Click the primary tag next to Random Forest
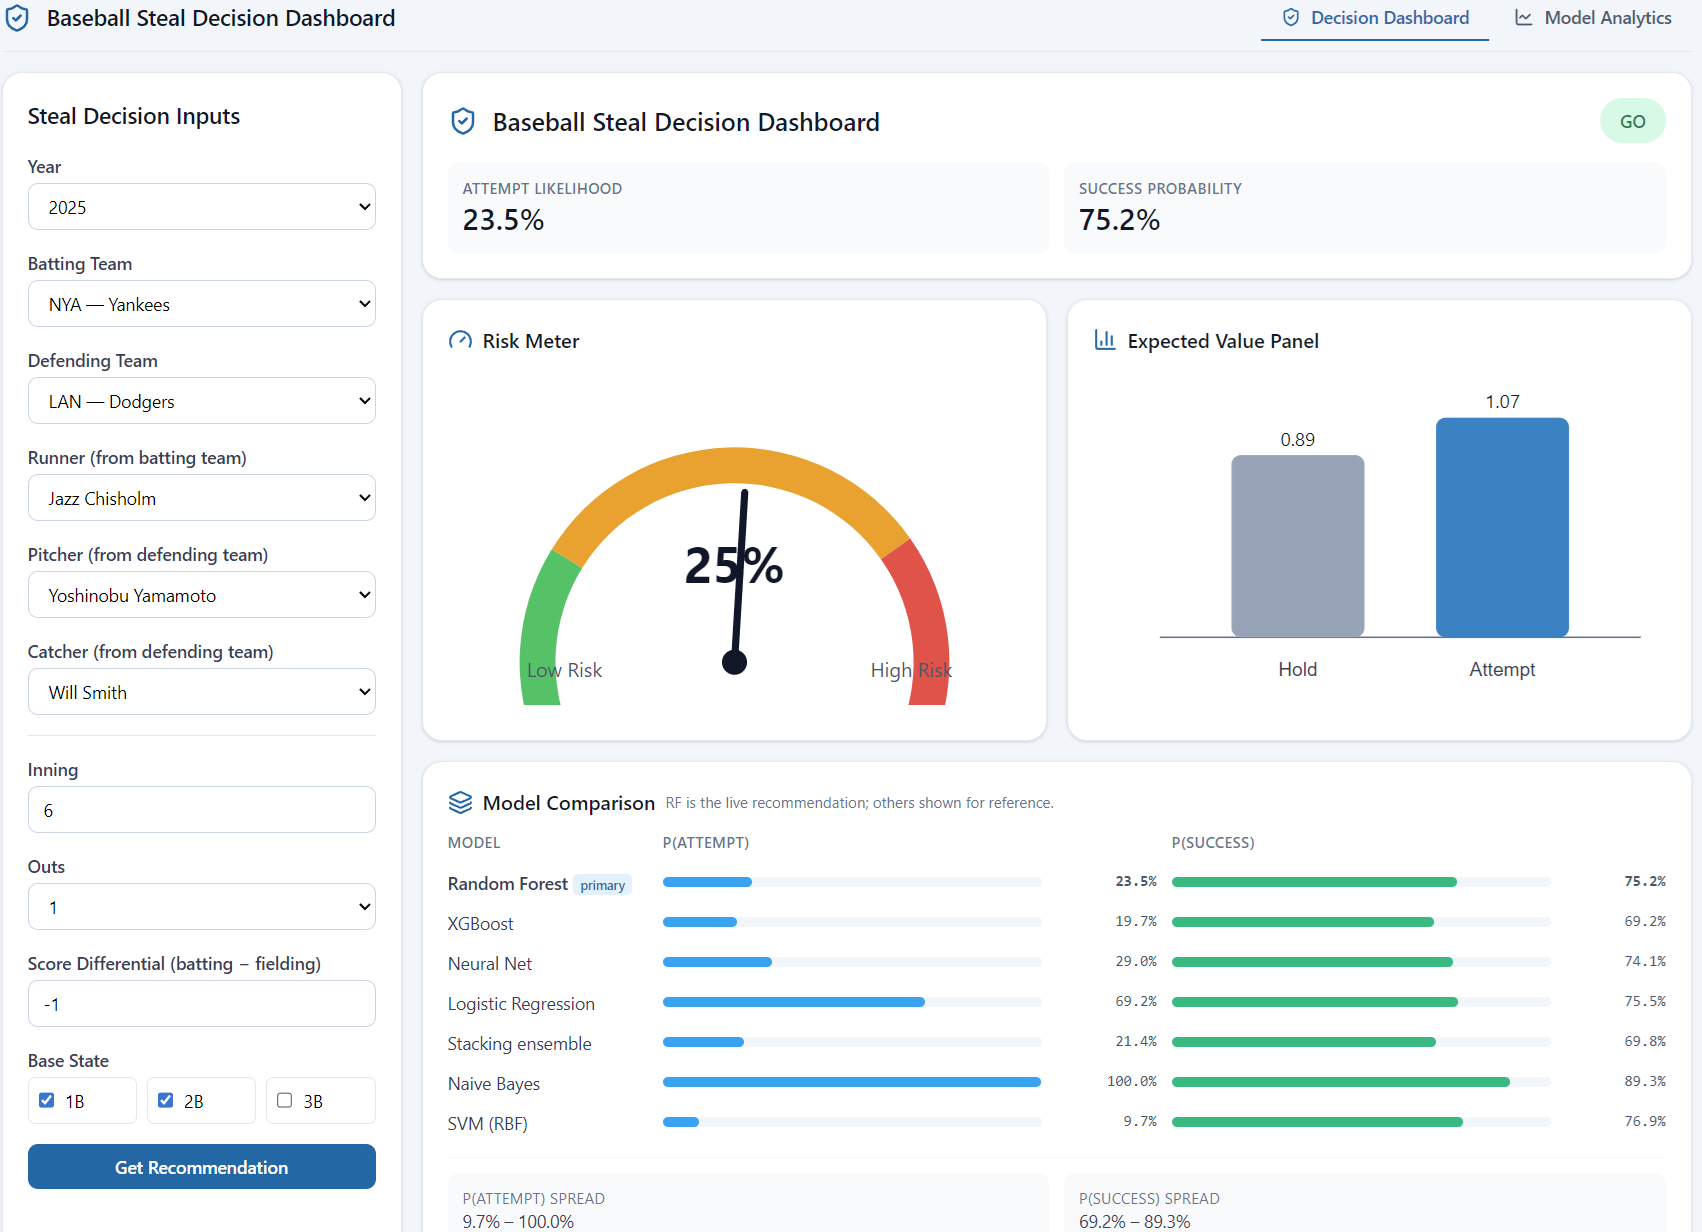This screenshot has height=1232, width=1702. point(603,885)
